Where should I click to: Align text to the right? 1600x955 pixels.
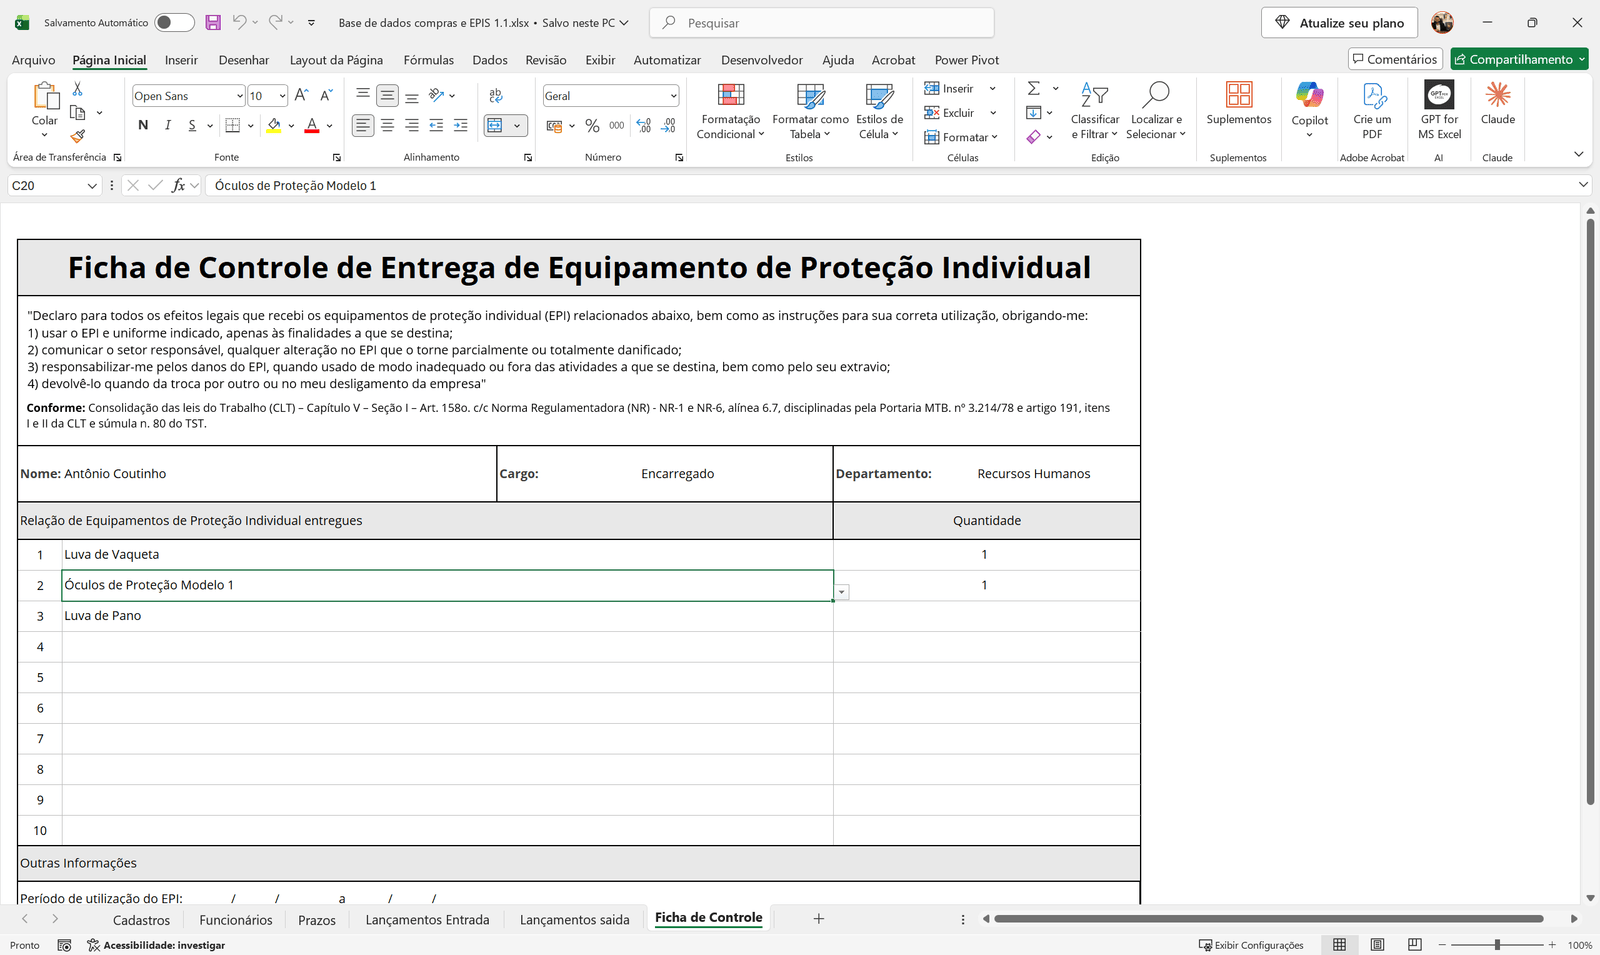tap(411, 125)
